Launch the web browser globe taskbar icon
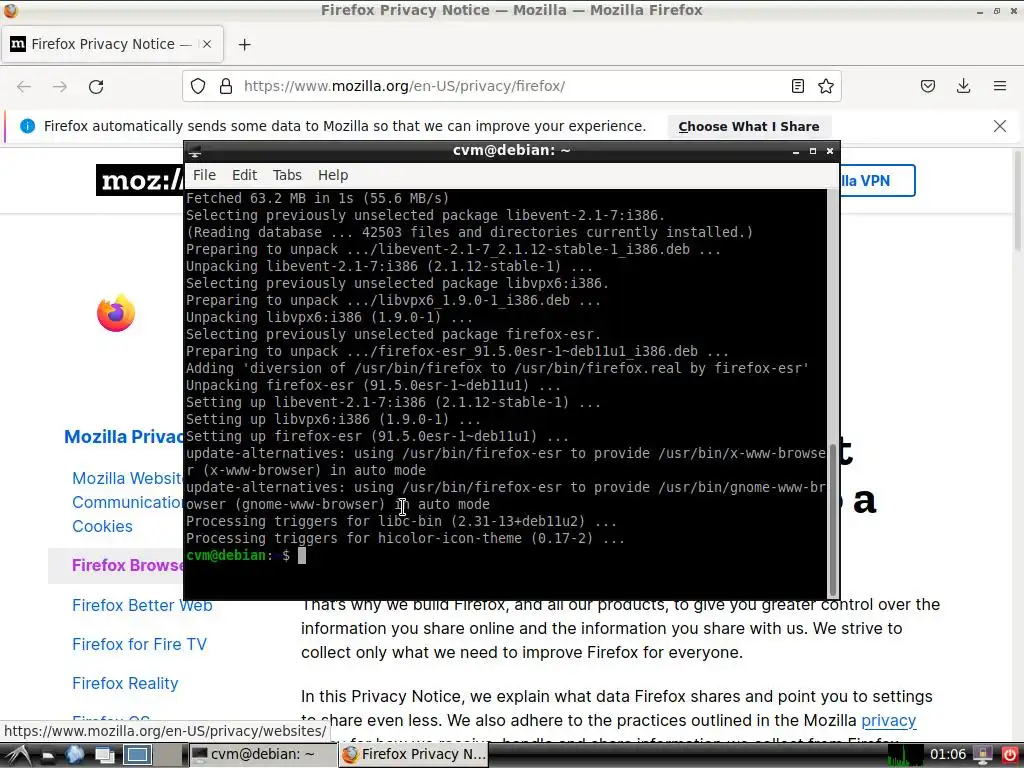Viewport: 1024px width, 768px height. pos(74,755)
